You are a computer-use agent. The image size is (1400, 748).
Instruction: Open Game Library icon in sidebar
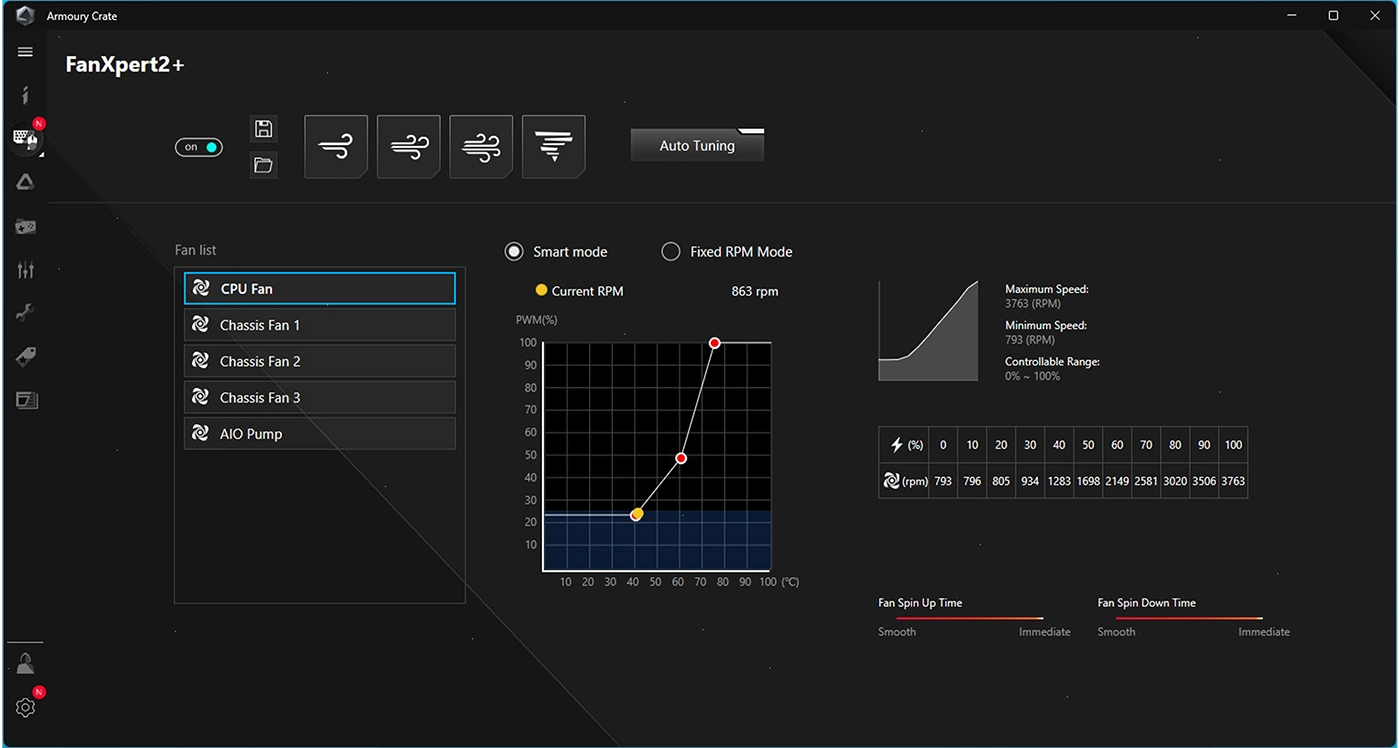pos(25,227)
